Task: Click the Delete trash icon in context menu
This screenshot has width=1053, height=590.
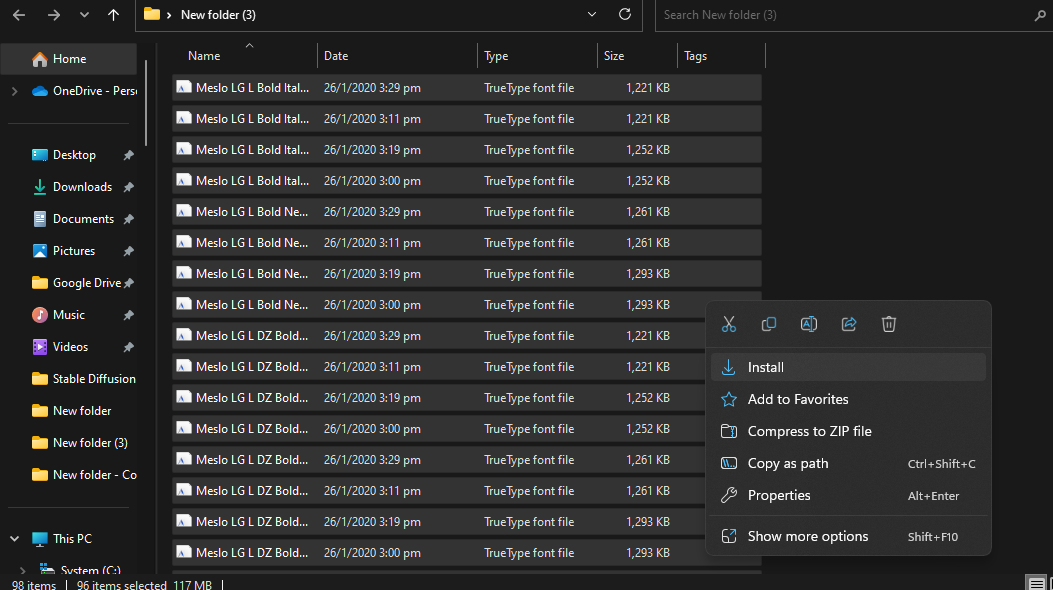Action: click(x=889, y=324)
